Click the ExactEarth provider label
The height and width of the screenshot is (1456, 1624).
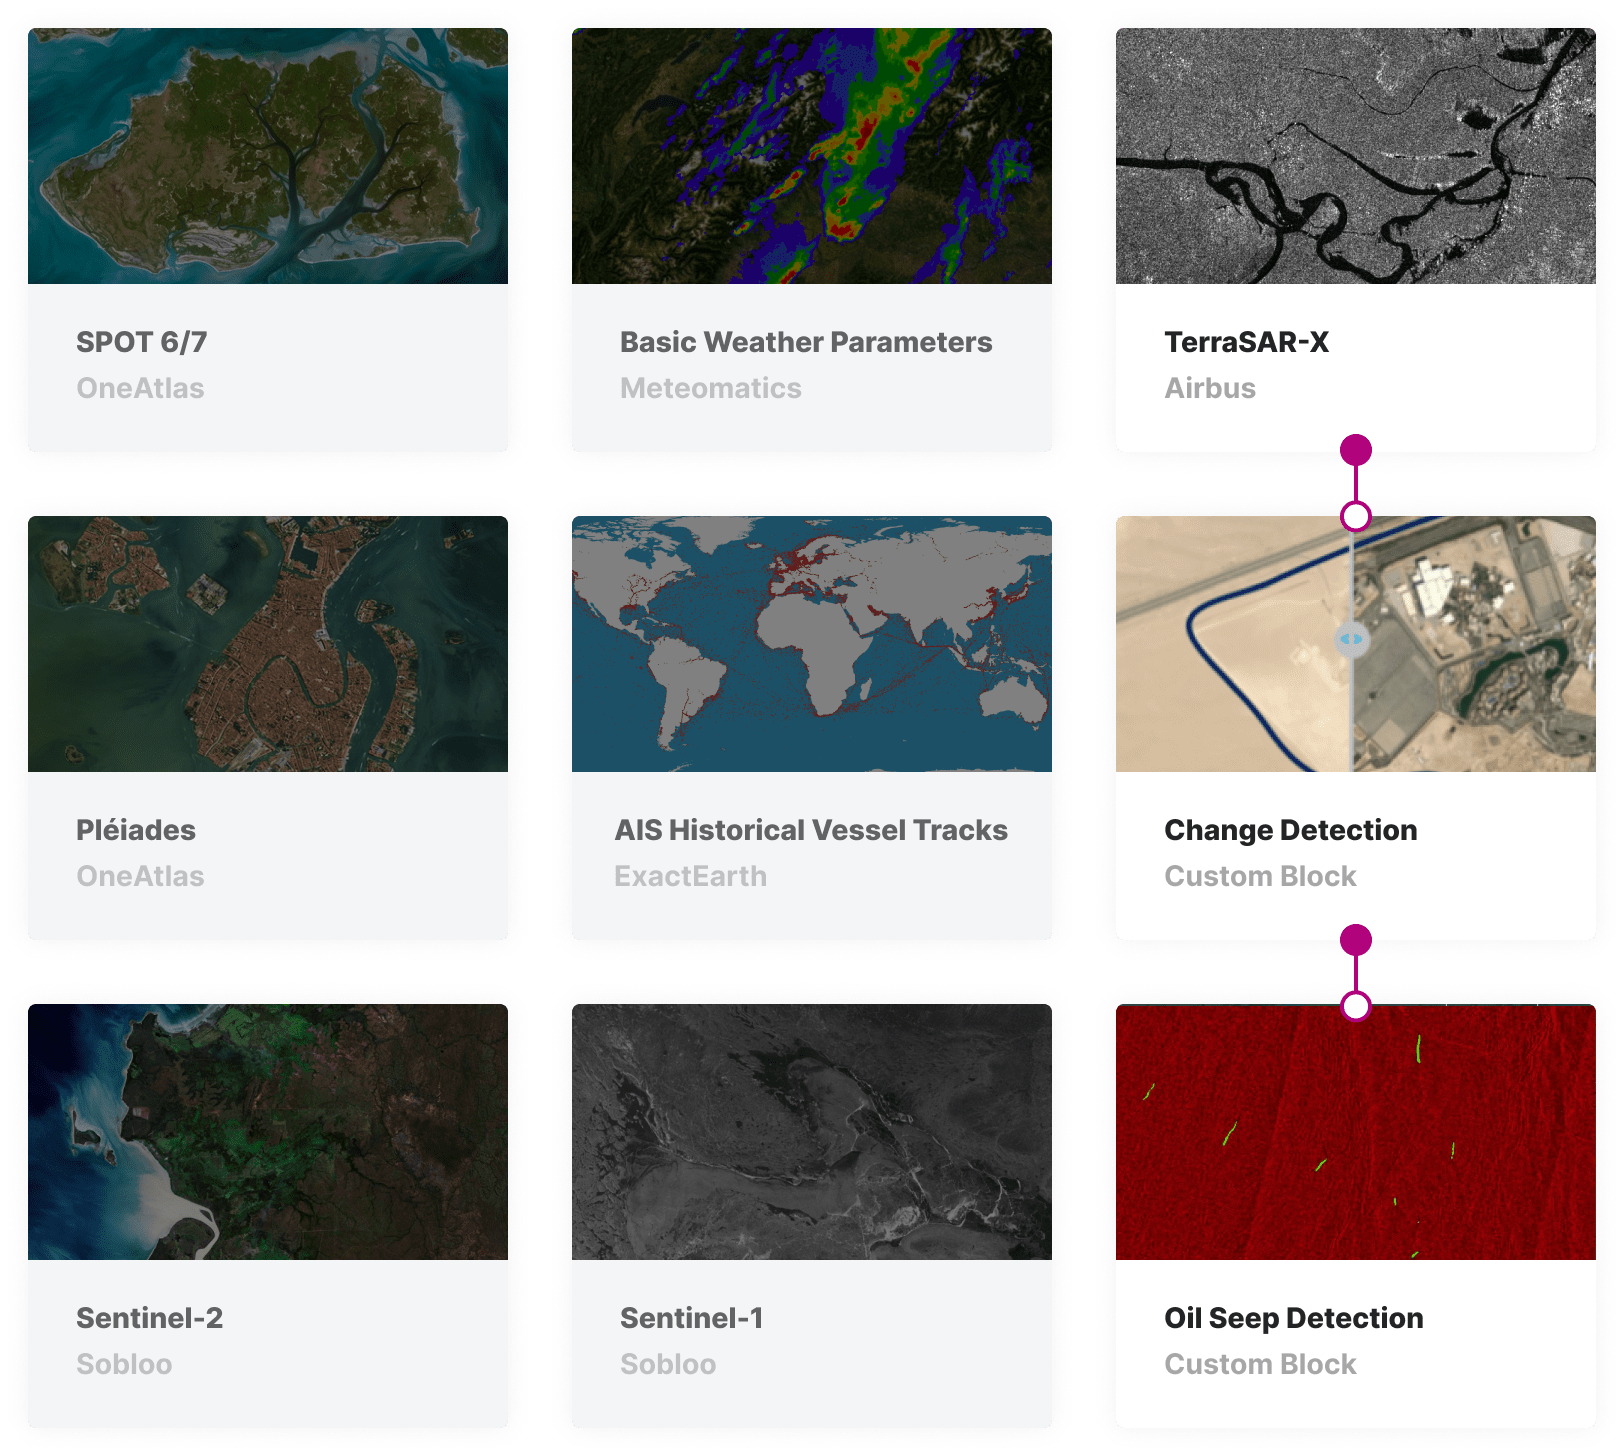point(690,876)
